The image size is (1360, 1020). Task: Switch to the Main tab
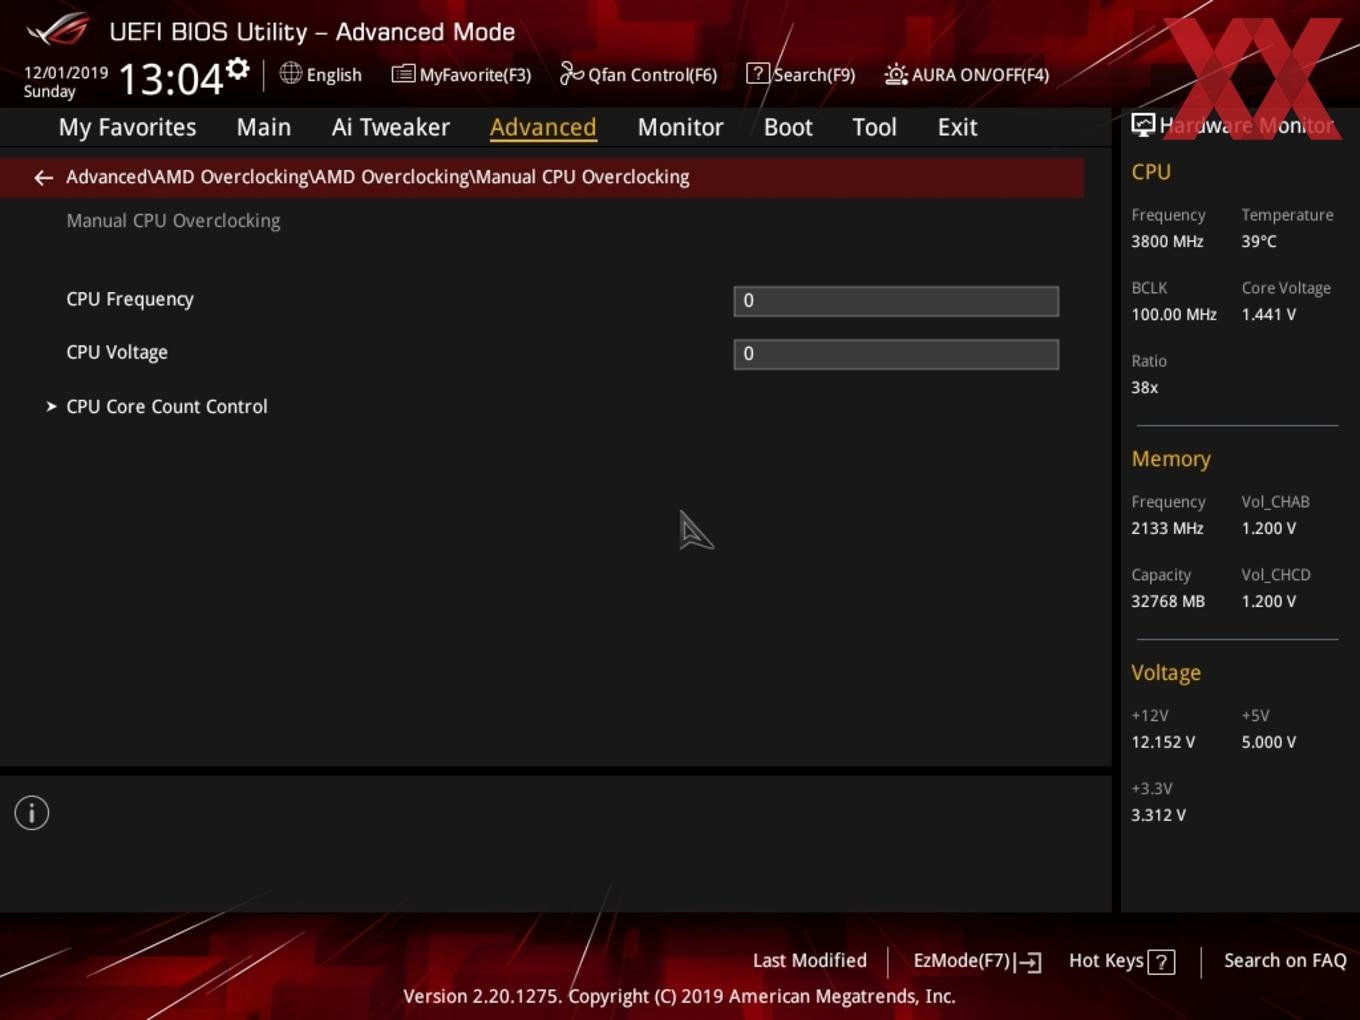(264, 127)
